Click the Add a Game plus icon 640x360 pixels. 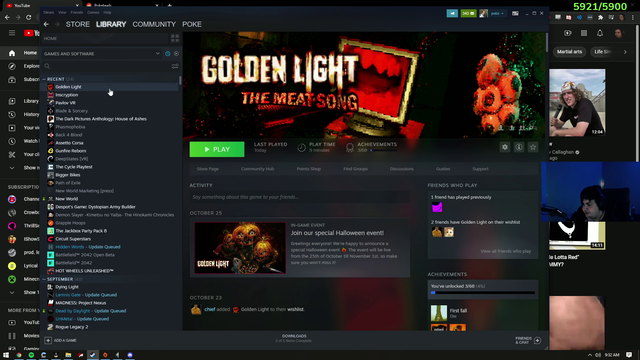48,340
